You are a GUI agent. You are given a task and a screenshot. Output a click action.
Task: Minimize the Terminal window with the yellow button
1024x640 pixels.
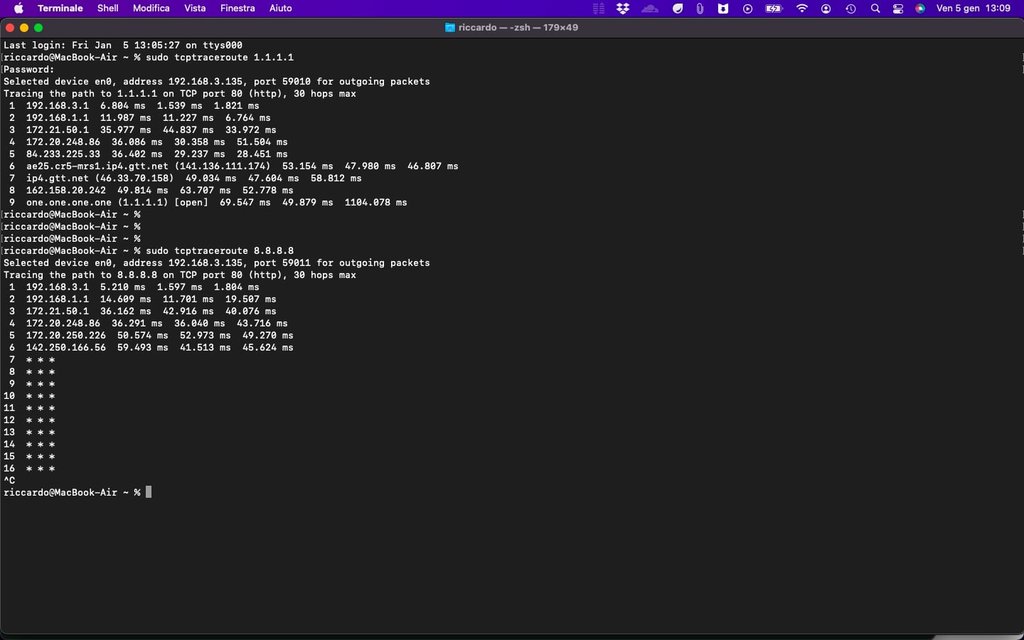[24, 27]
